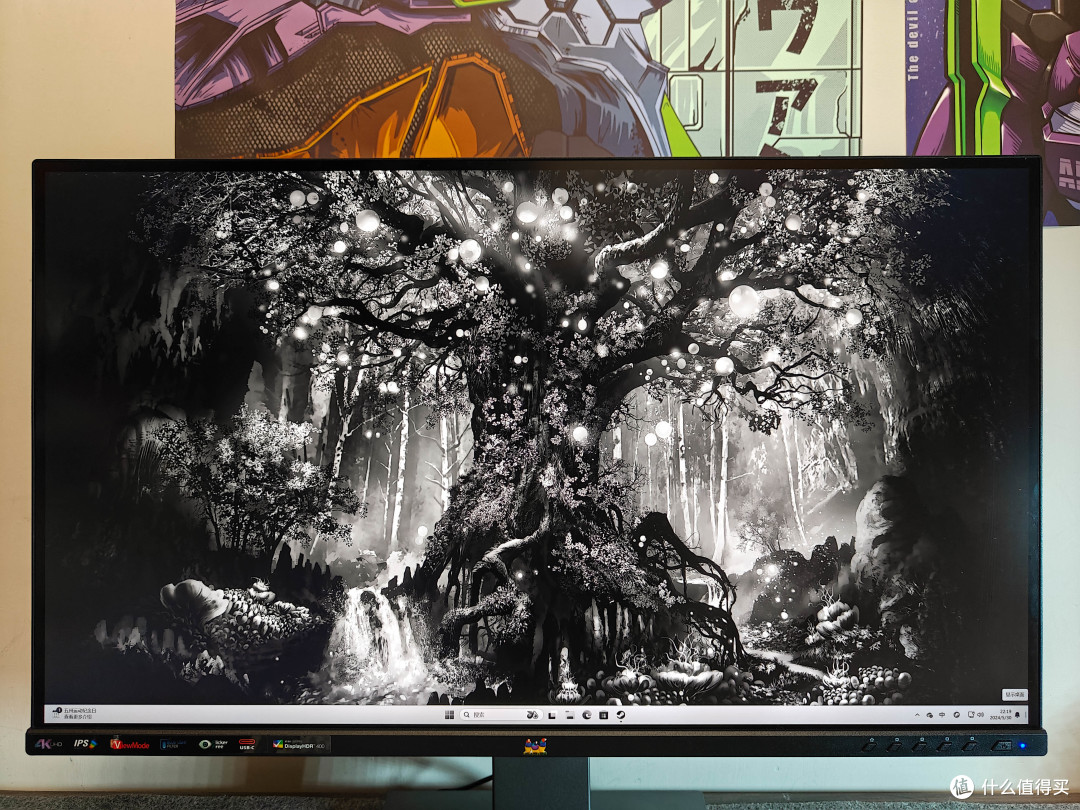
Task: Open Task View from the taskbar
Action: [x=552, y=716]
